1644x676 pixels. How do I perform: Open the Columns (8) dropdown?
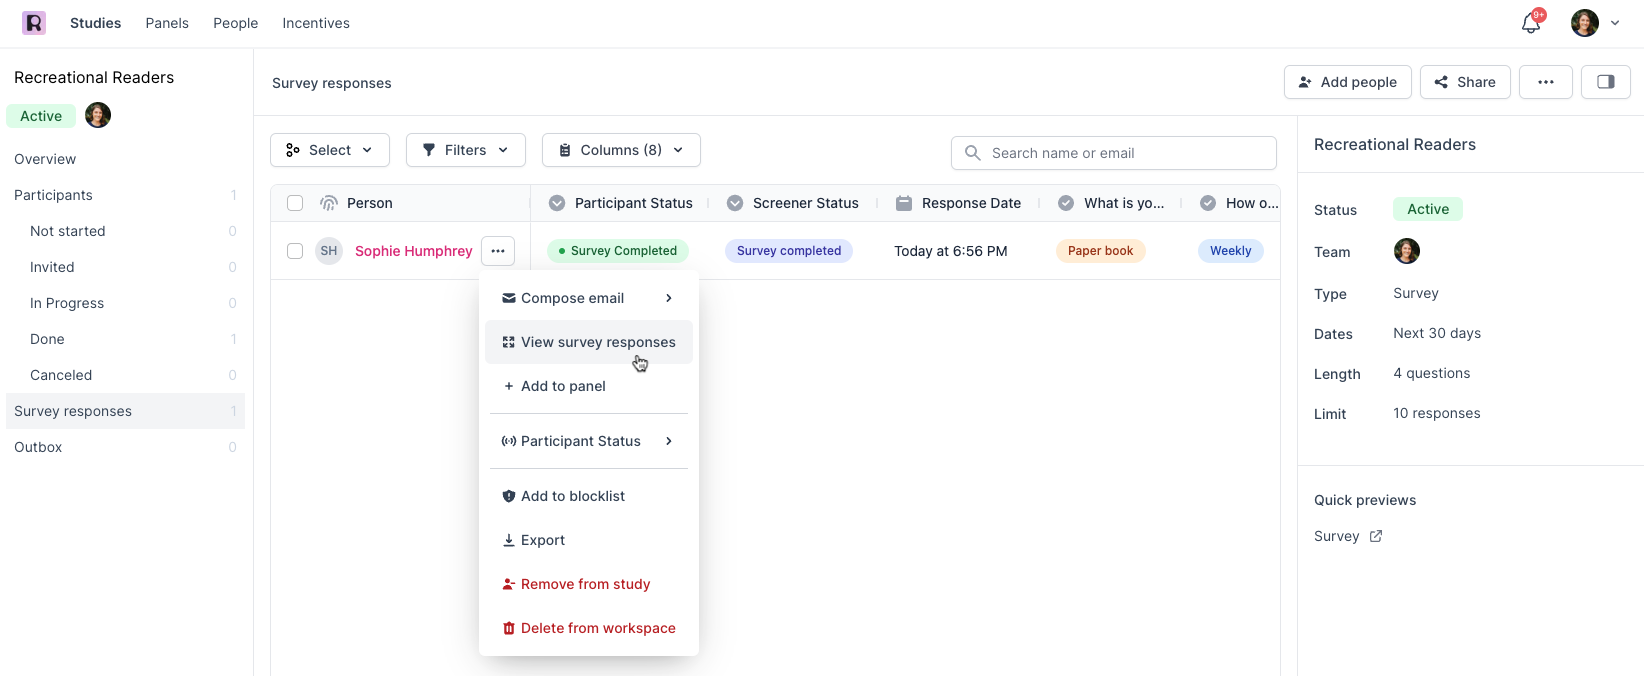621,150
